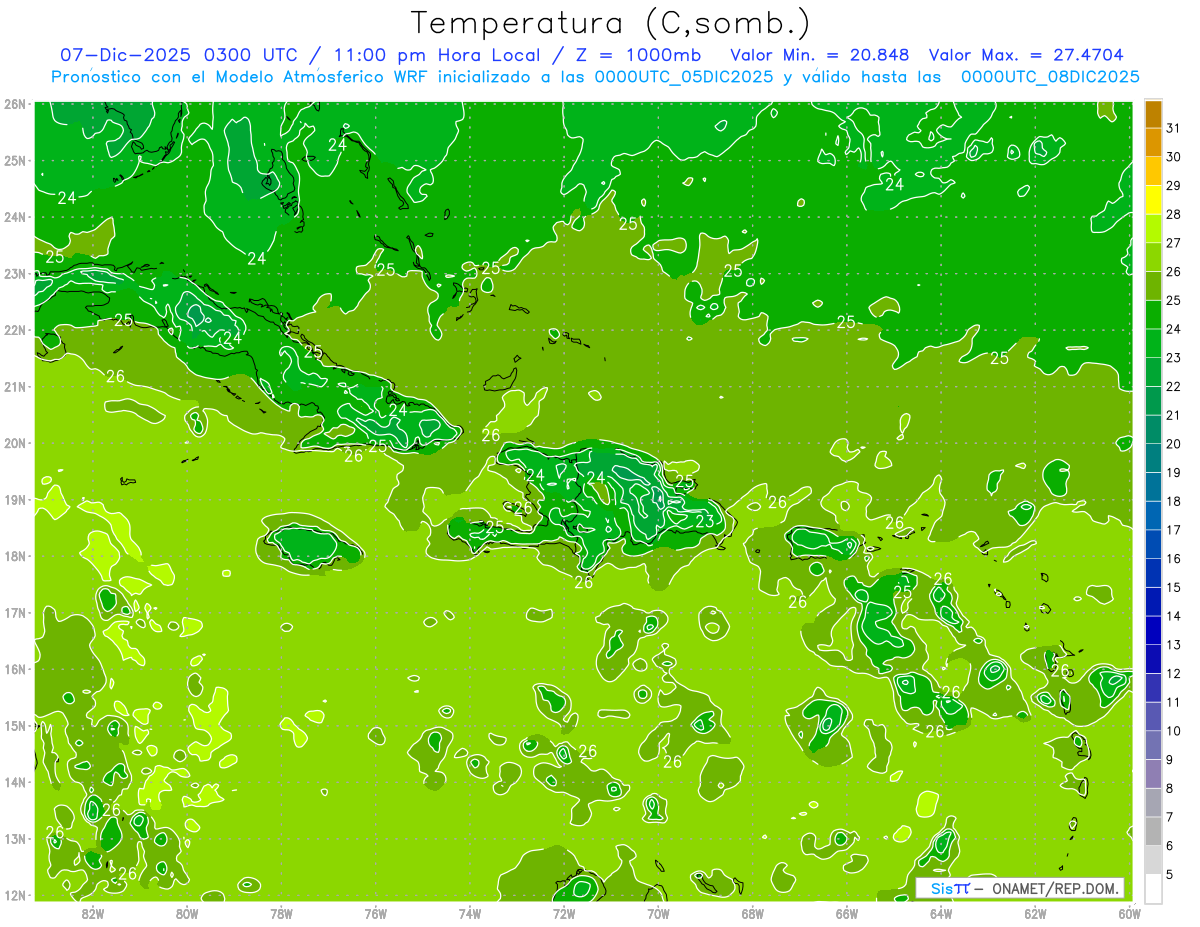1200x927 pixels.
Task: Click the "17N" latitude label
Action: [x=15, y=612]
